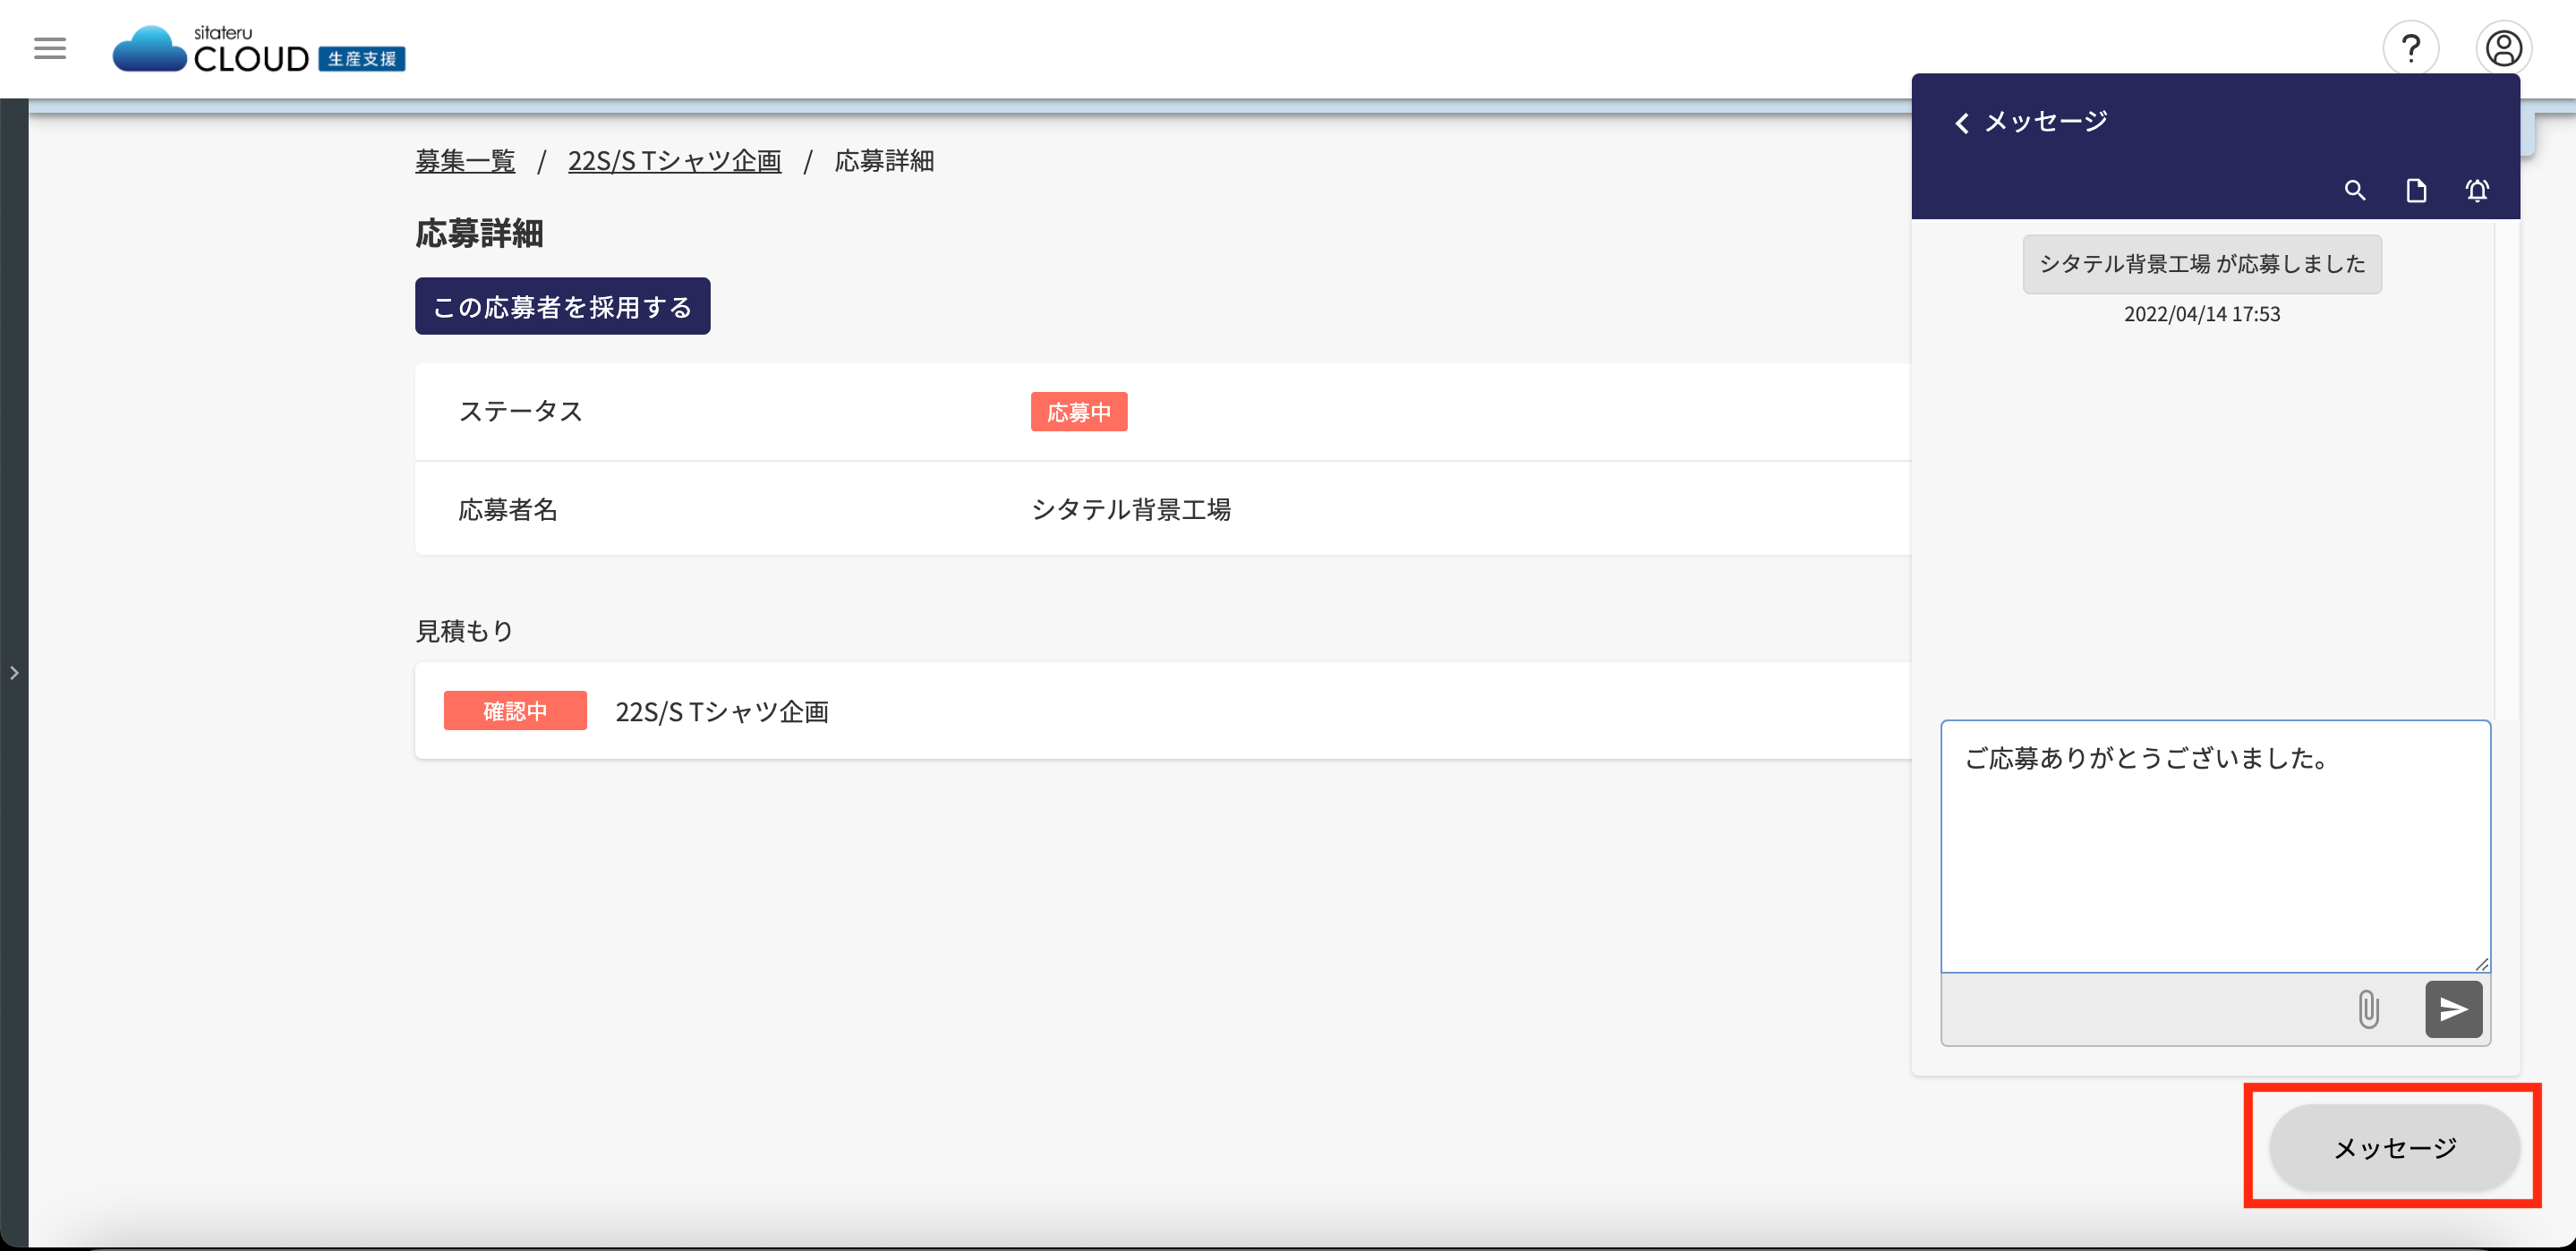Follow the 22S/S Tシャツ企画 breadcrumb link

coord(675,161)
